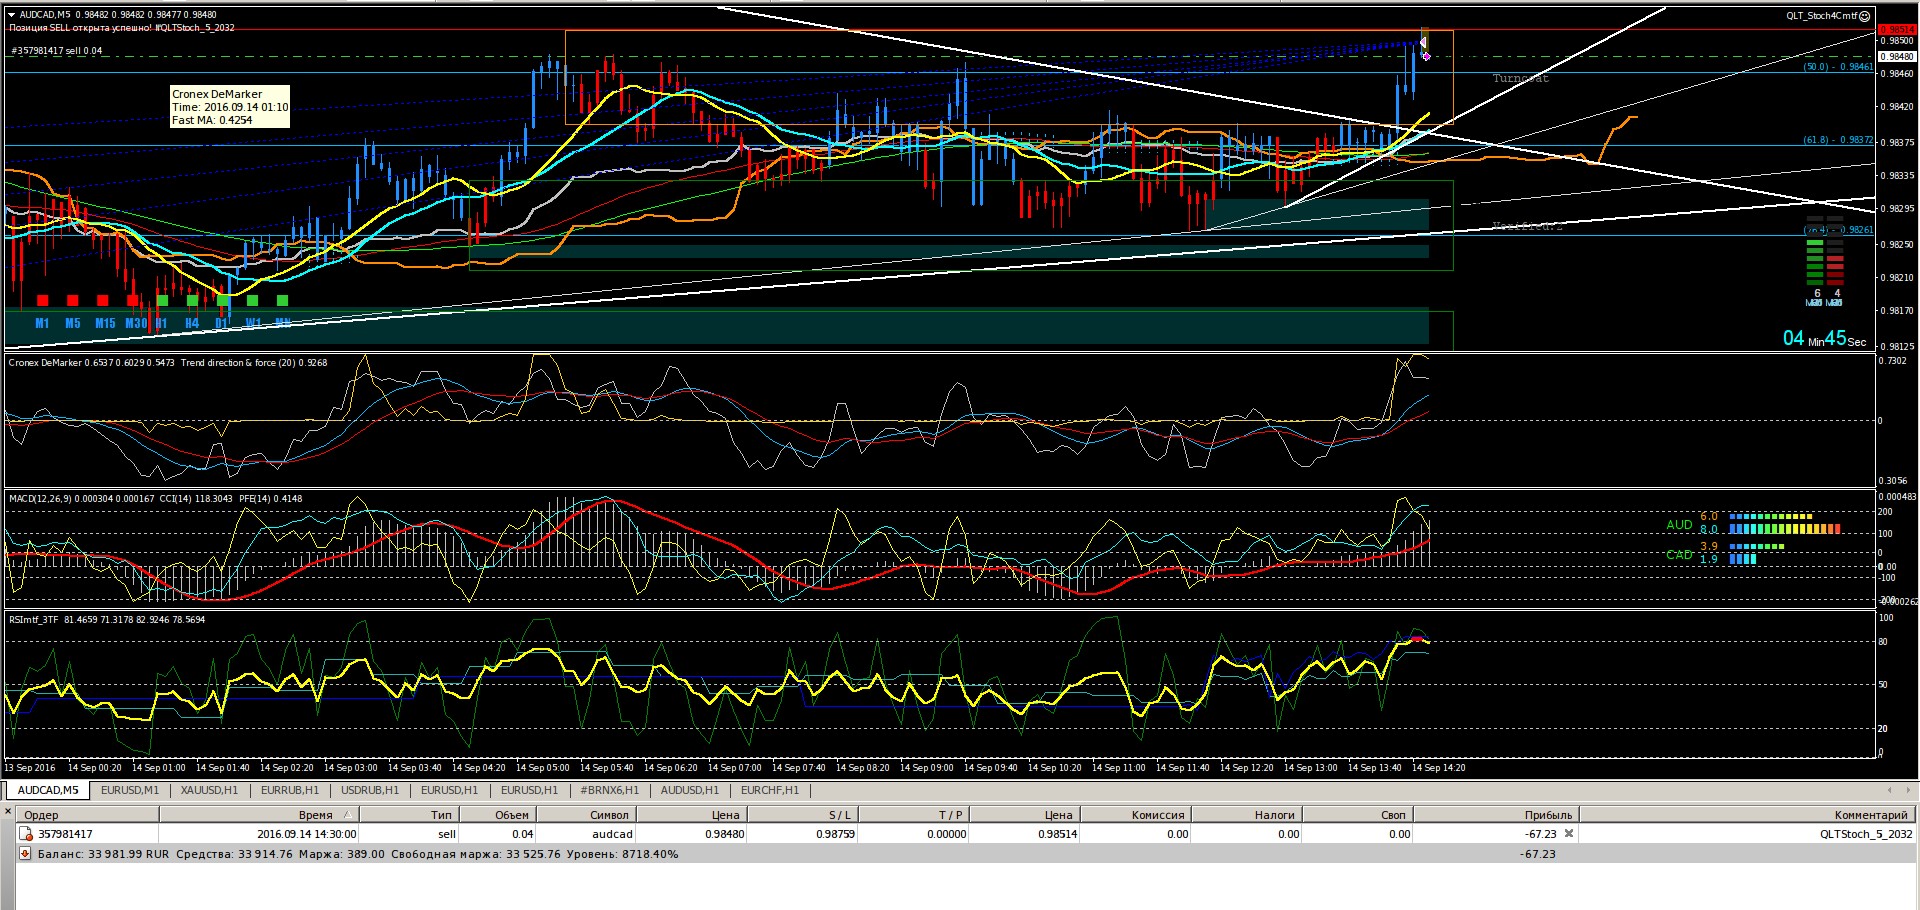
Task: Select the sell arrow marker on chart
Action: click(1423, 42)
